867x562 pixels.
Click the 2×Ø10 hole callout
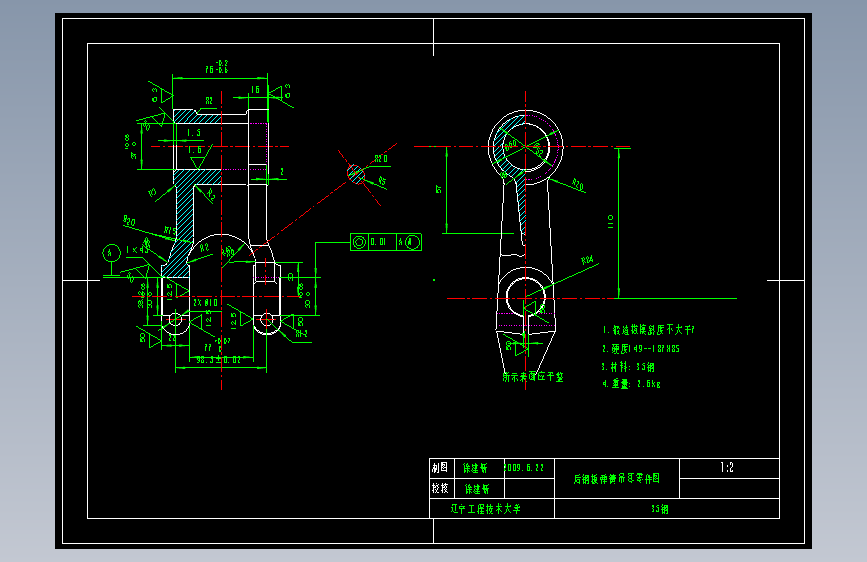coord(205,303)
